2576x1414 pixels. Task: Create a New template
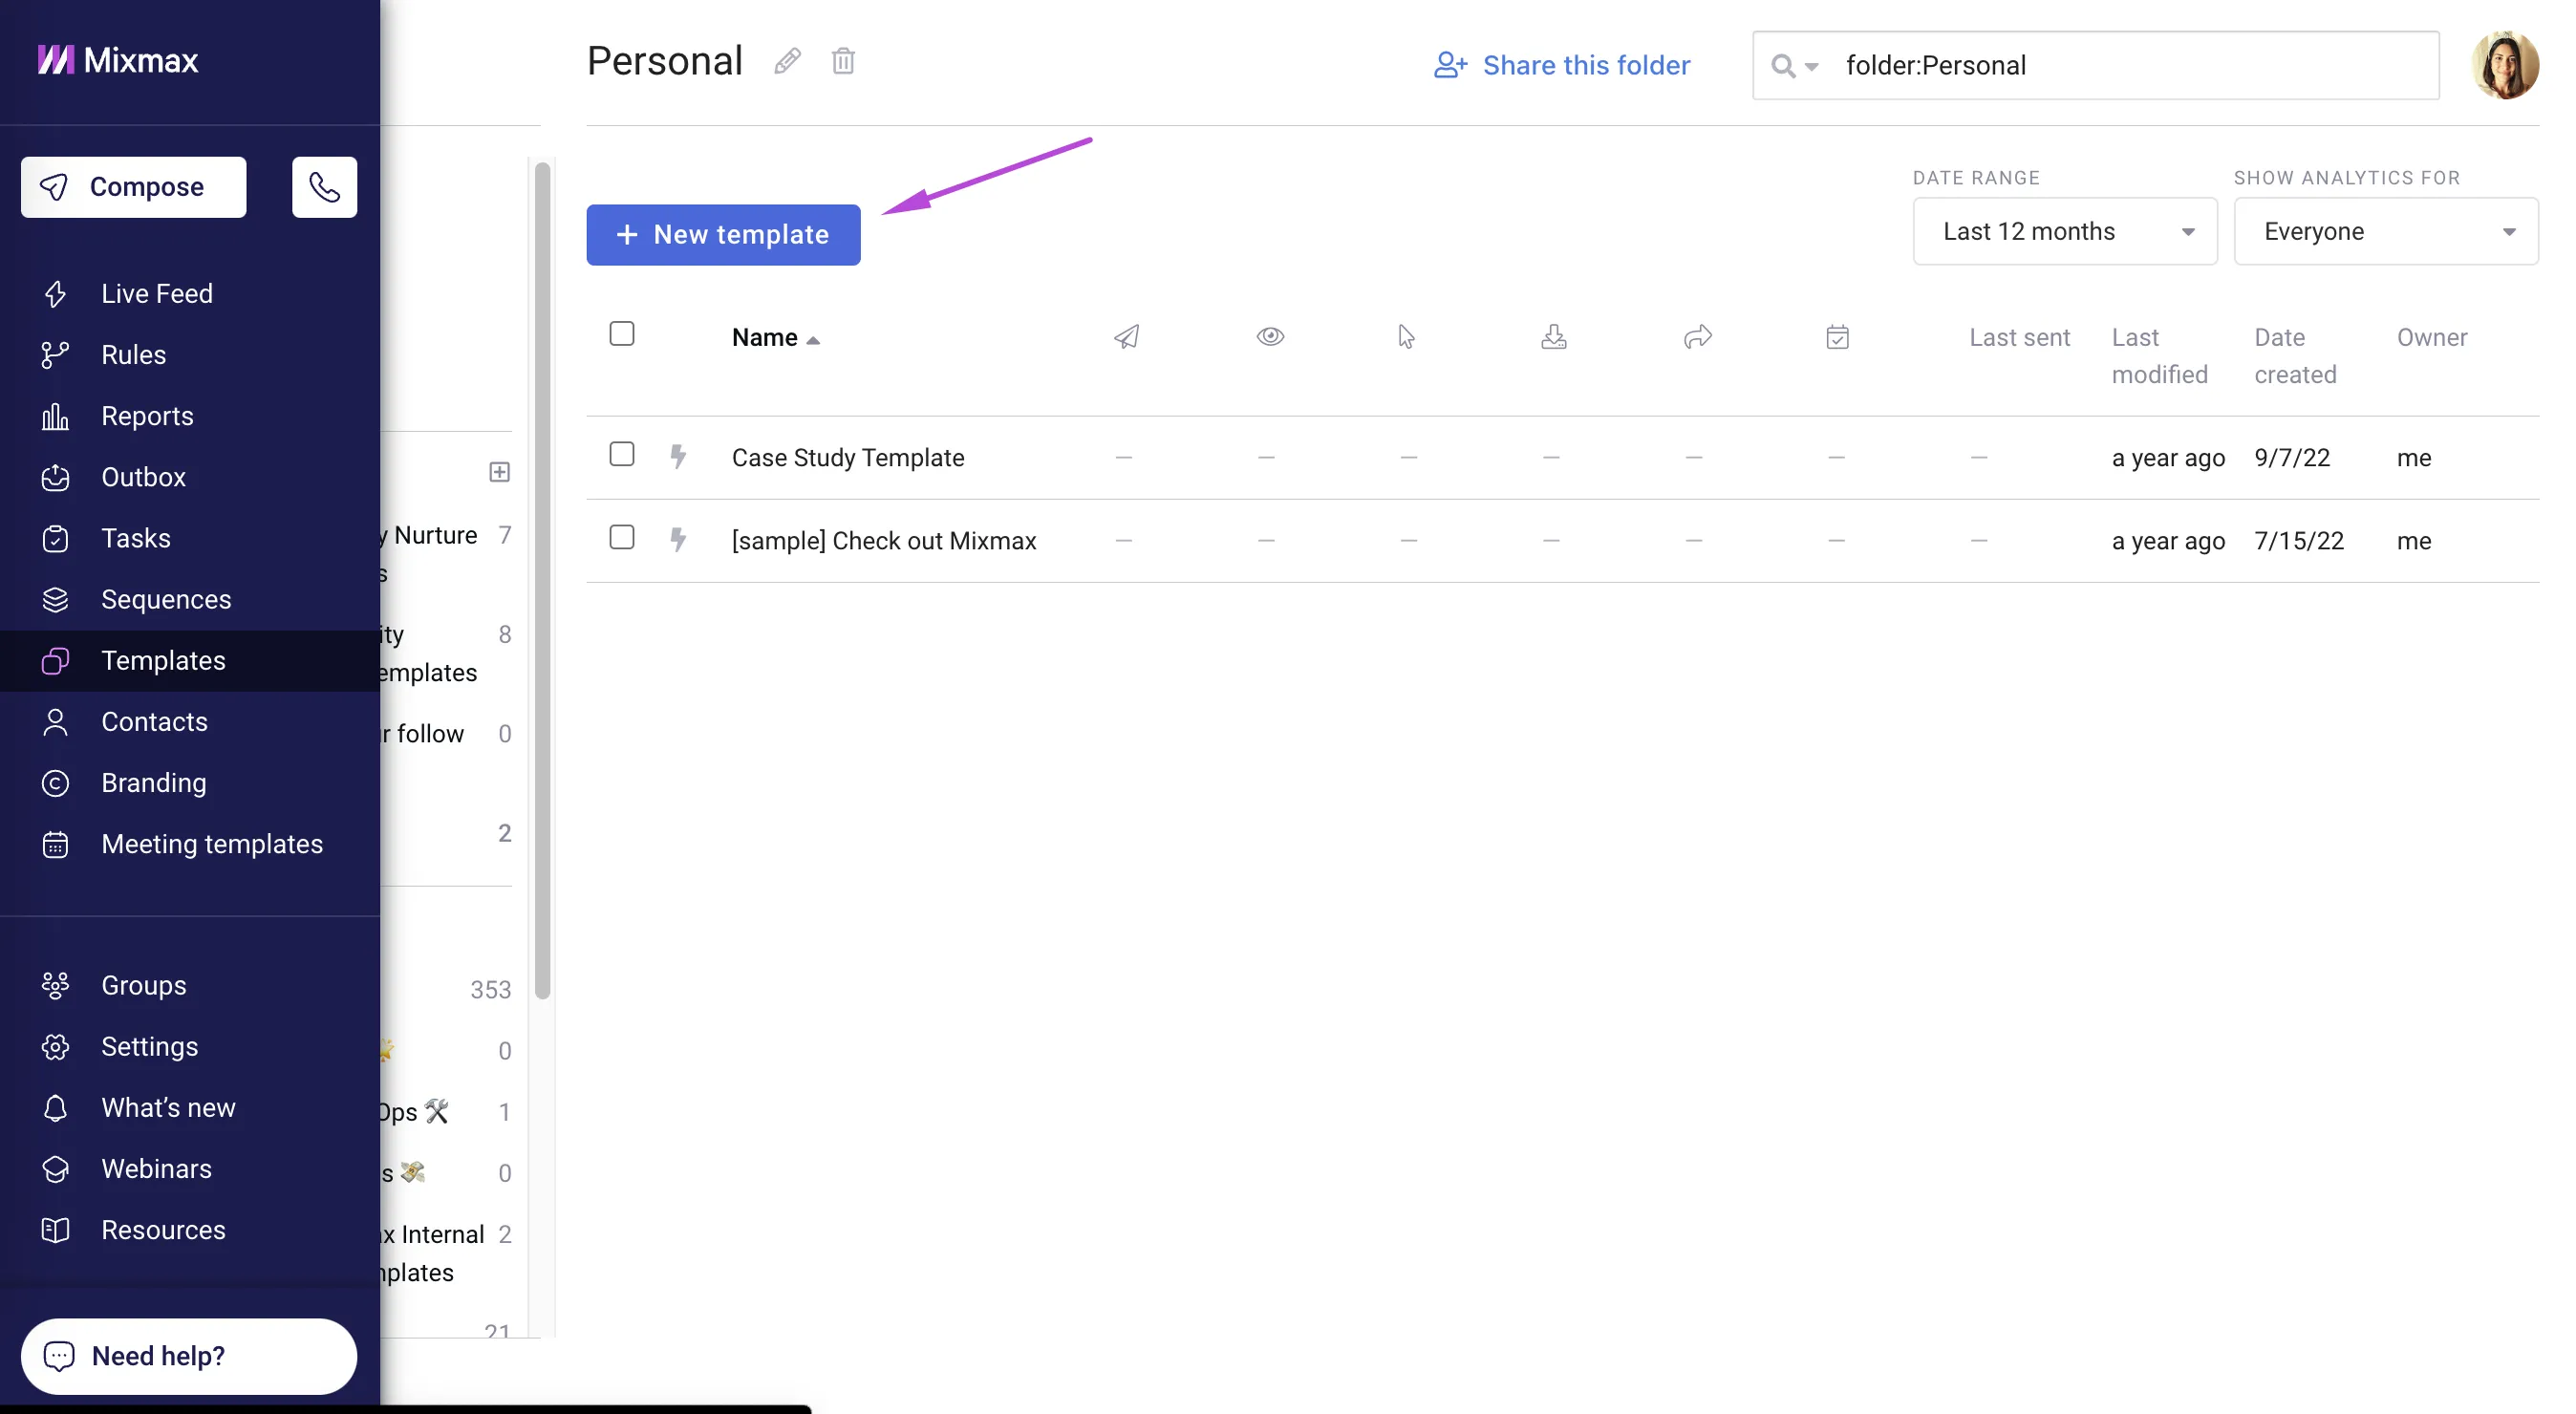tap(723, 235)
